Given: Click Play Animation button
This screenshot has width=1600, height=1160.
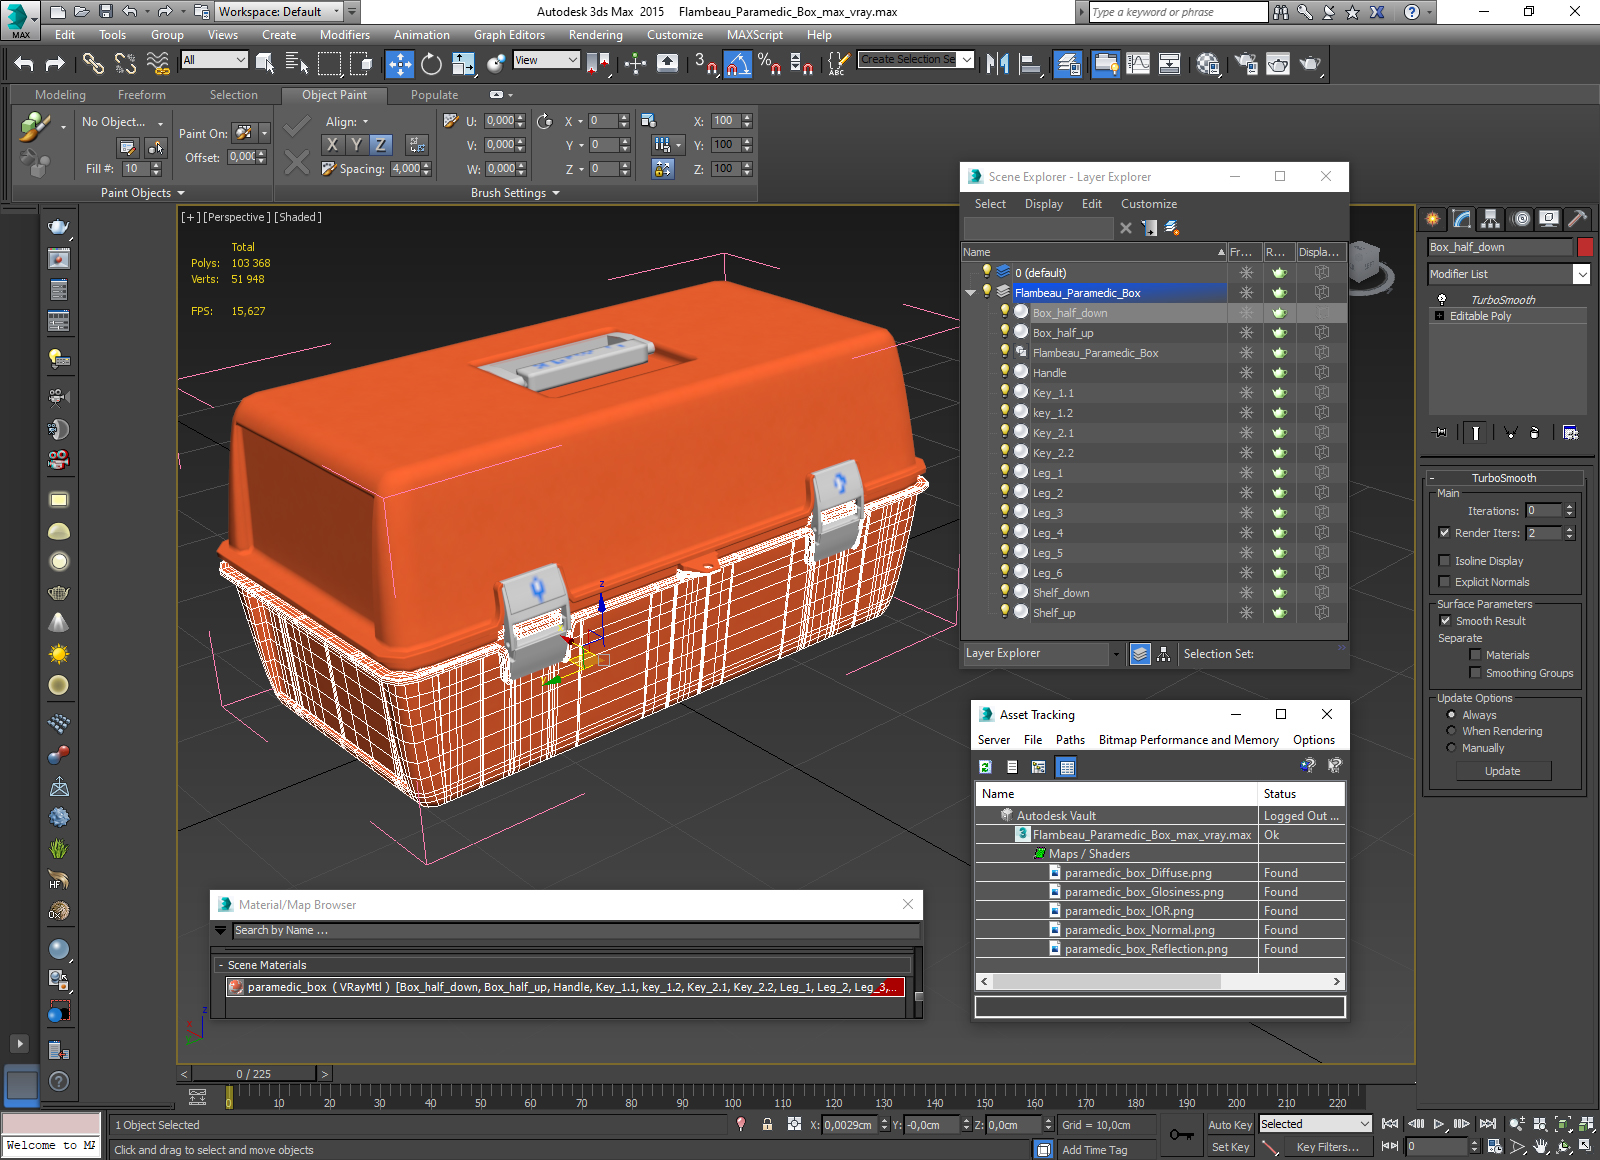Looking at the screenshot, I should (x=1439, y=1124).
